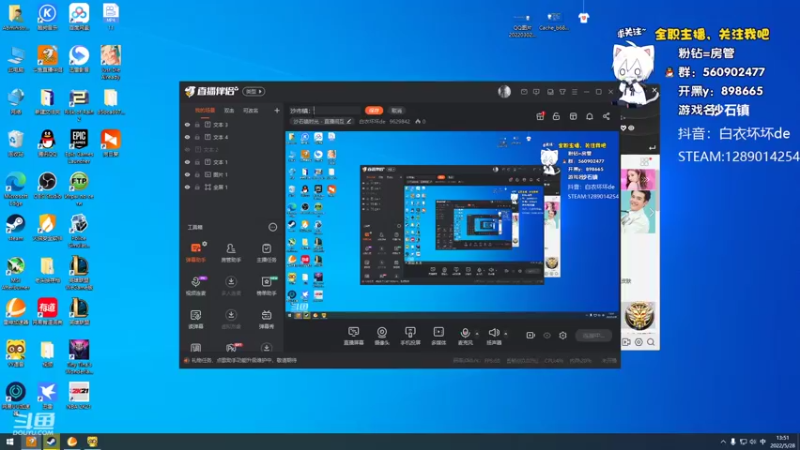Open the message bubble icon in title bar
This screenshot has height=450, width=800.
536,92
